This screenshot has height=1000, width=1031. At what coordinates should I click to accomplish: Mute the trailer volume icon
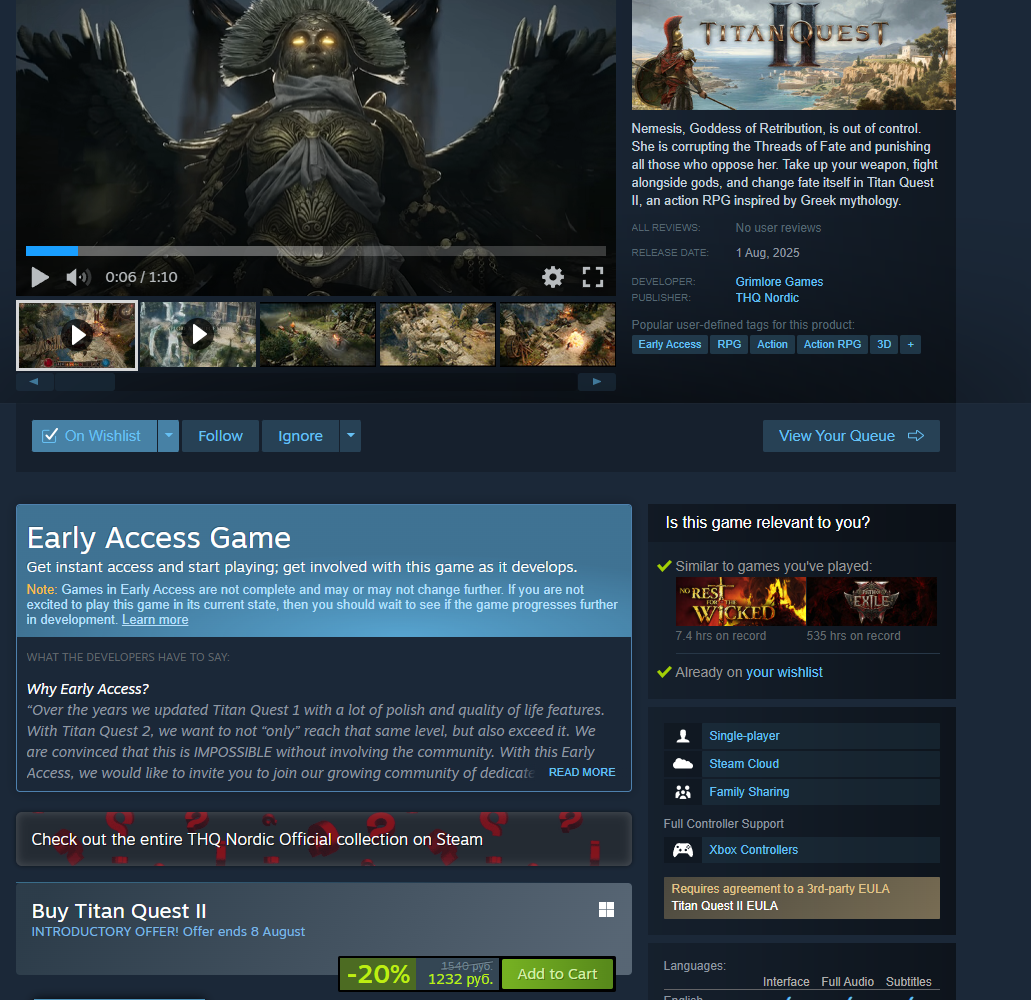[78, 277]
